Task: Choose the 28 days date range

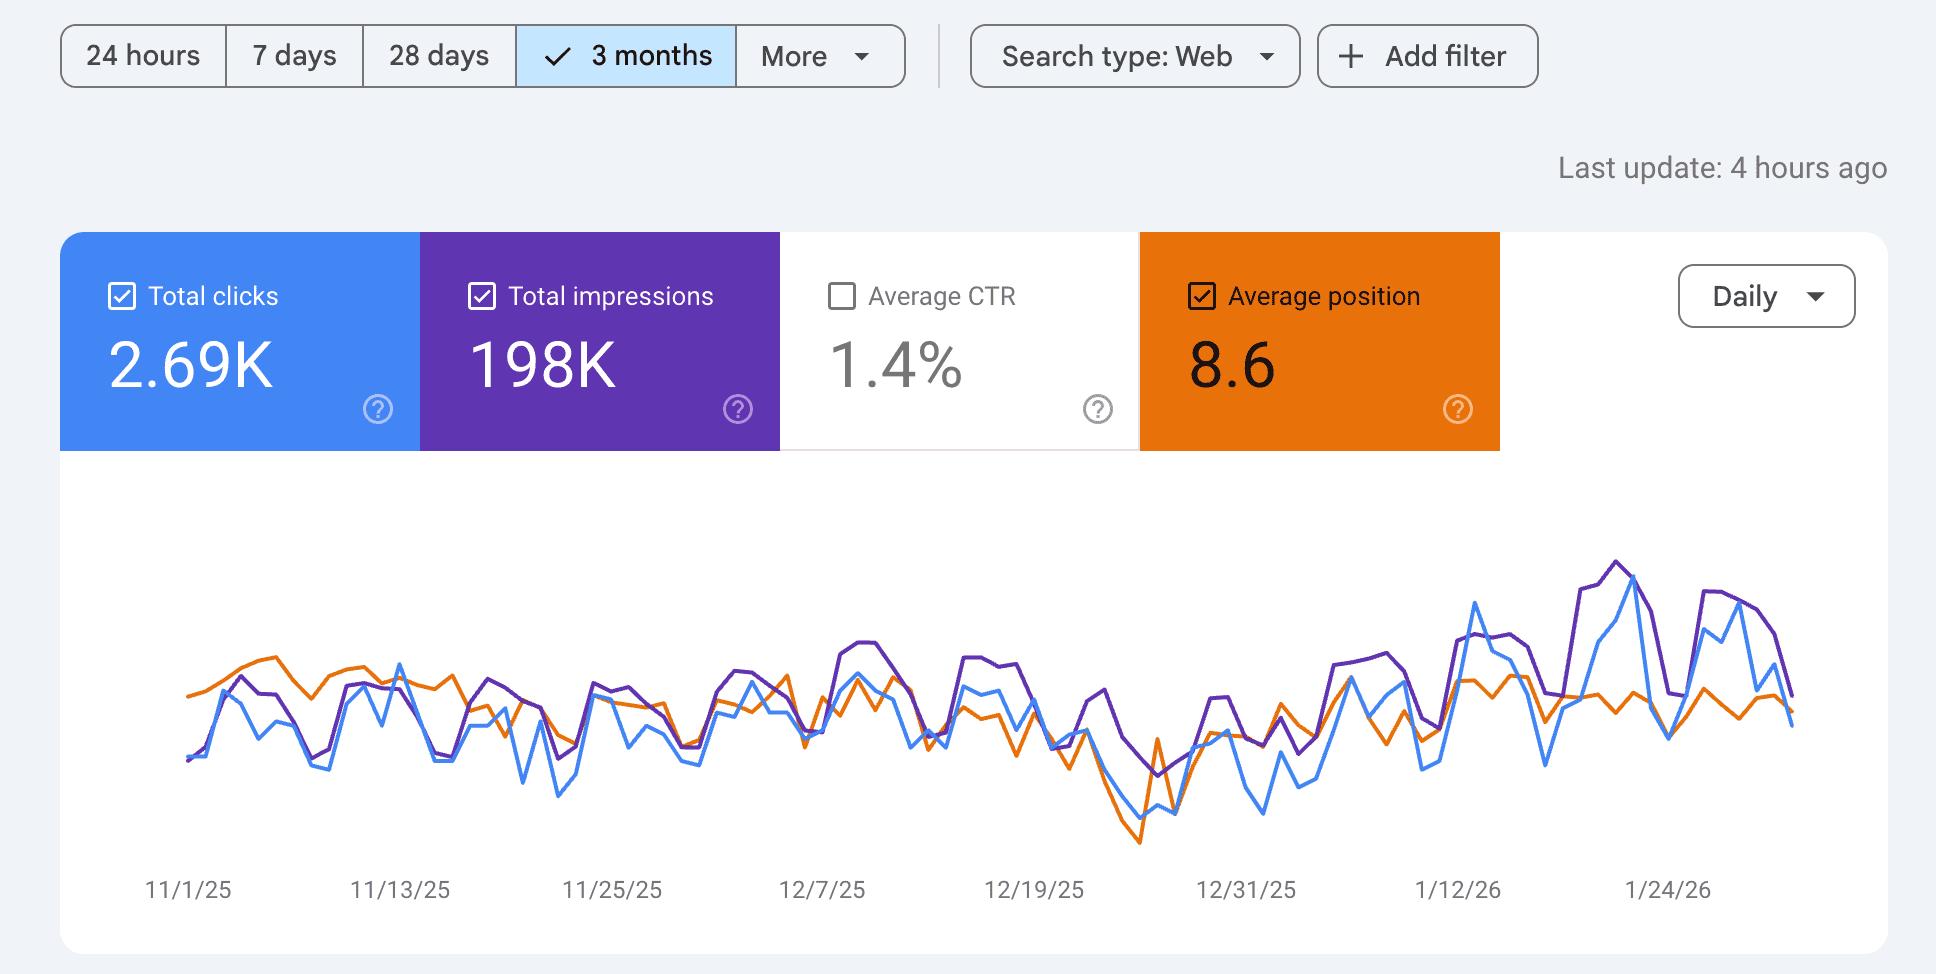Action: [x=439, y=56]
